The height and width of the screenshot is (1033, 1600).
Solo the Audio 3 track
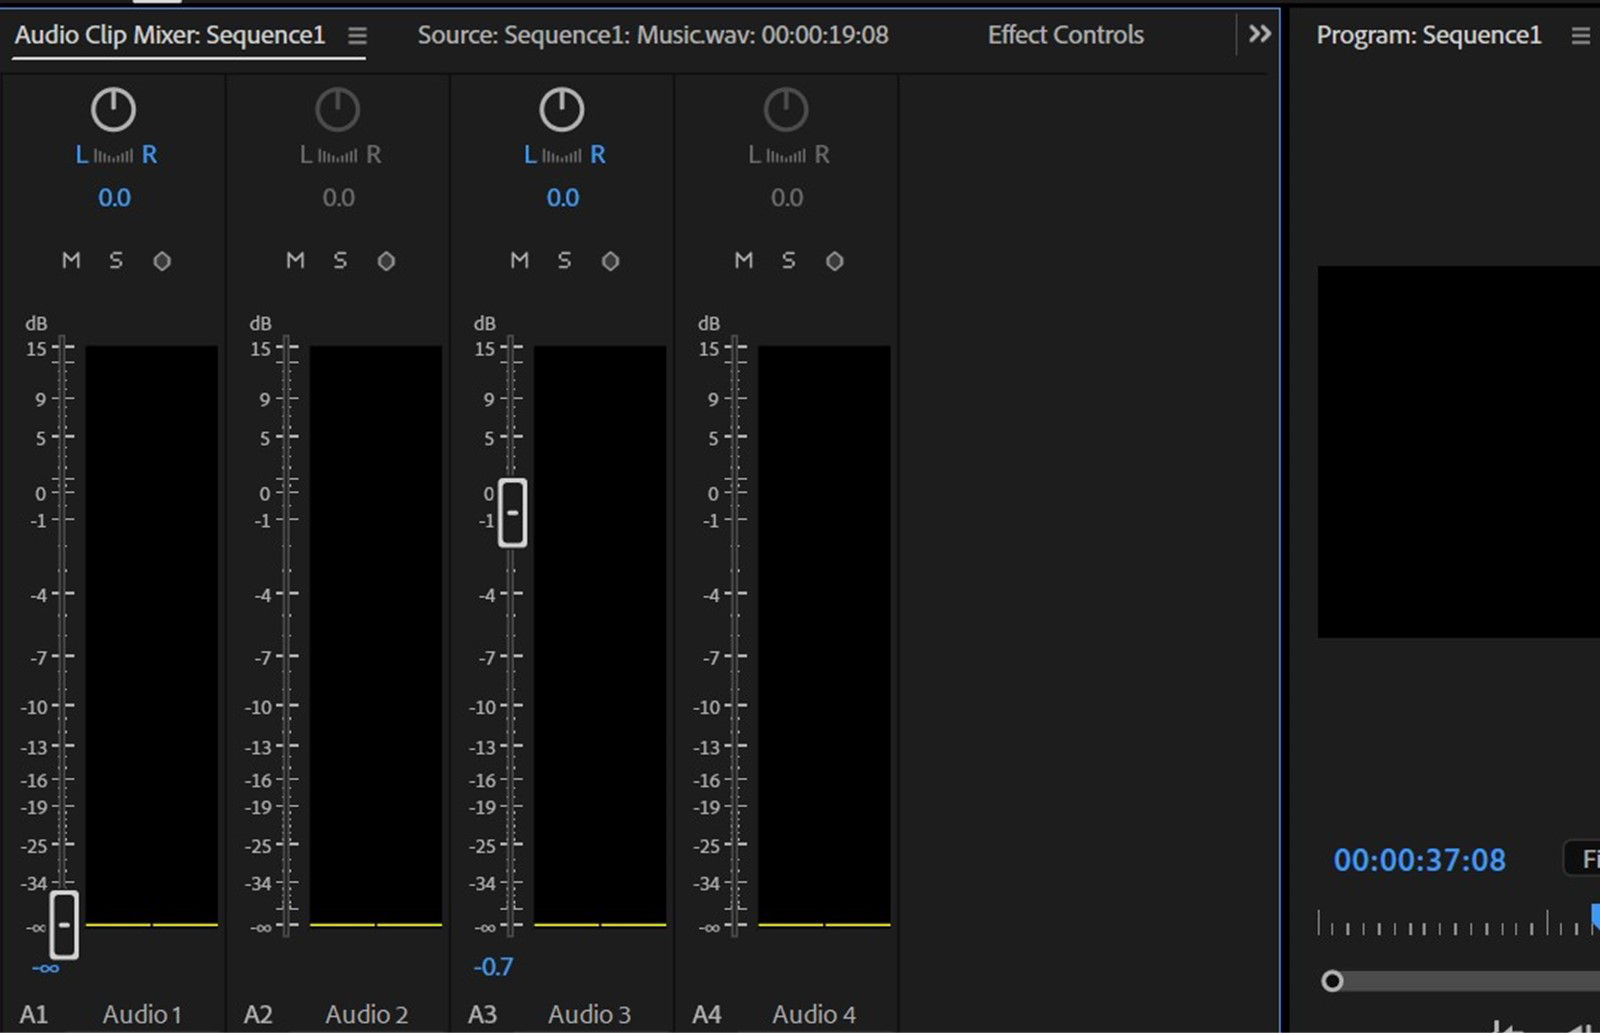coord(564,261)
